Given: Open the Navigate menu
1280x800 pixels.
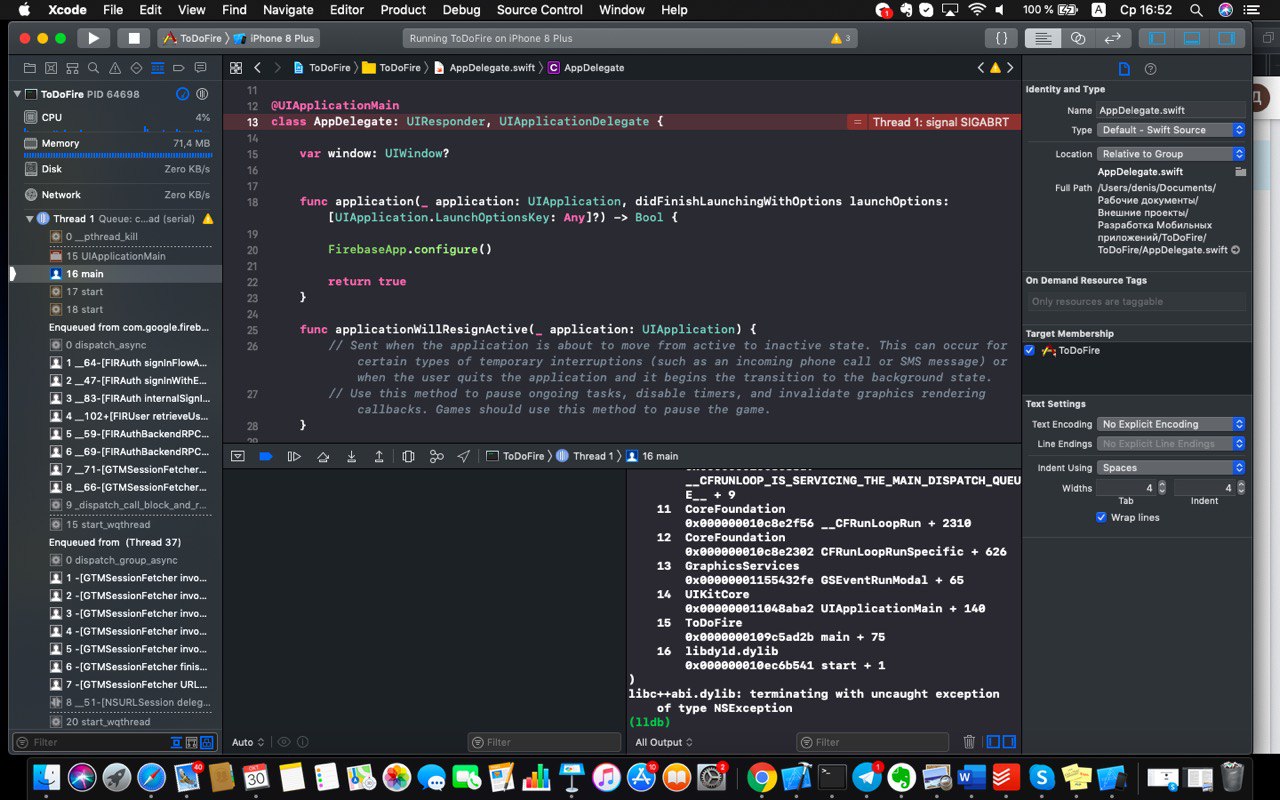Looking at the screenshot, I should (x=288, y=10).
